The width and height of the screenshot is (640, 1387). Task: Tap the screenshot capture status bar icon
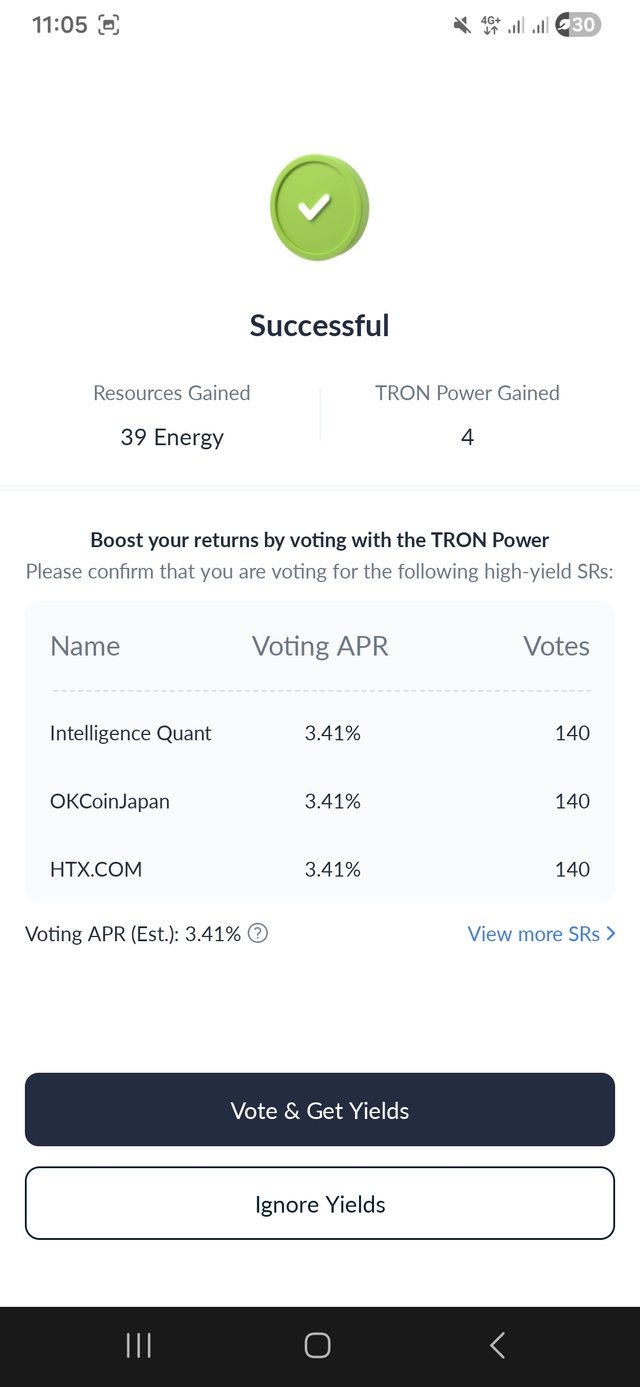(x=108, y=26)
